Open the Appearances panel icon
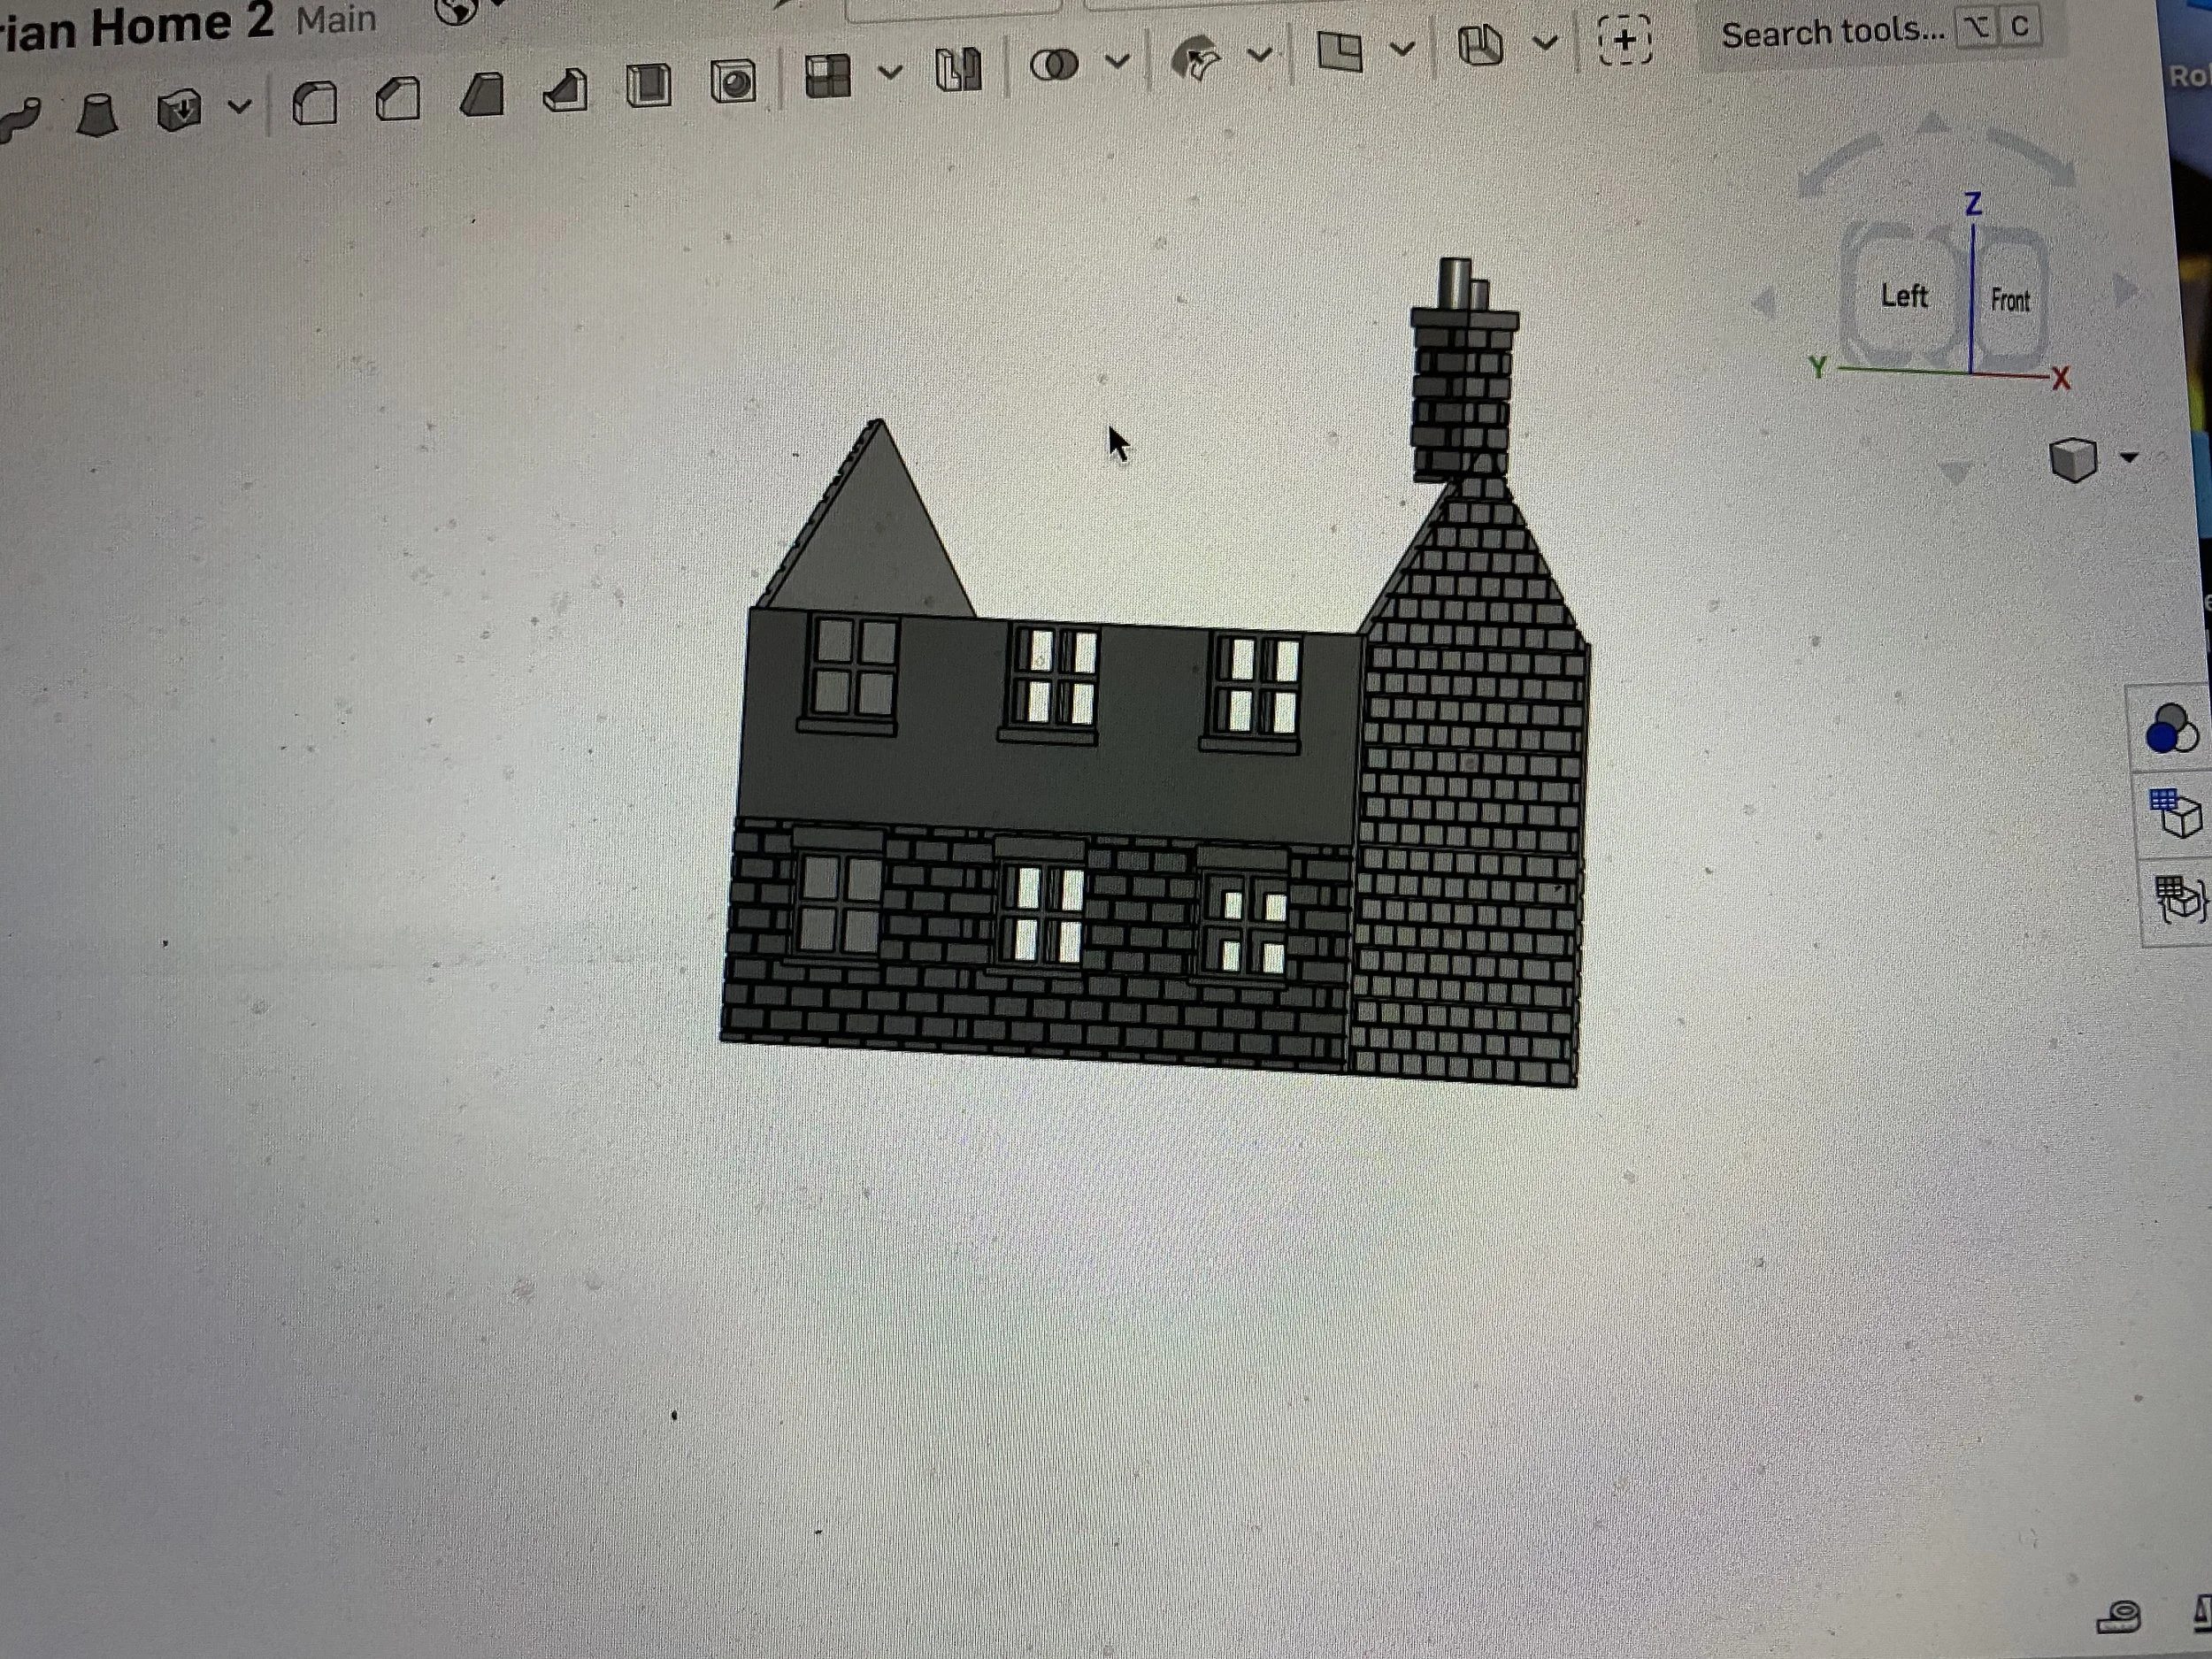 click(2171, 727)
